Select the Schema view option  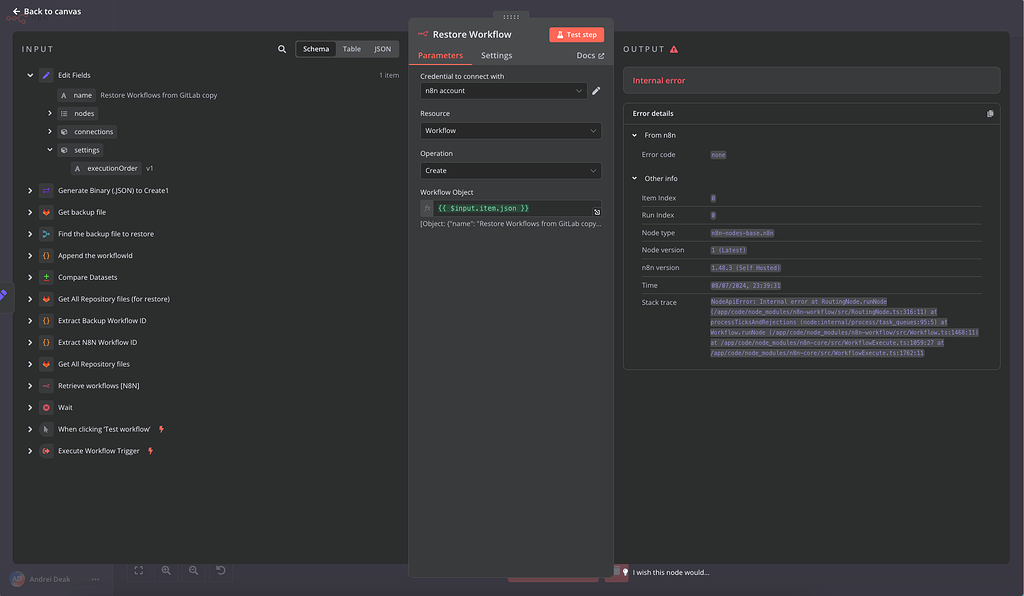tap(316, 49)
